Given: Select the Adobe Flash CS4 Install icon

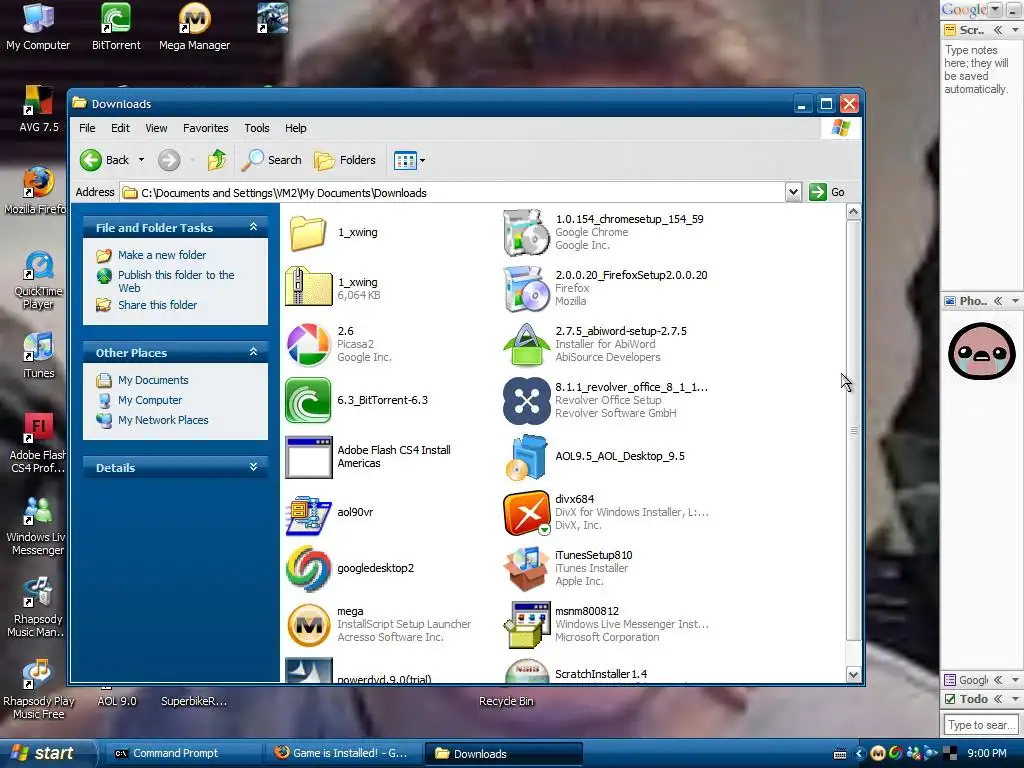Looking at the screenshot, I should [308, 456].
